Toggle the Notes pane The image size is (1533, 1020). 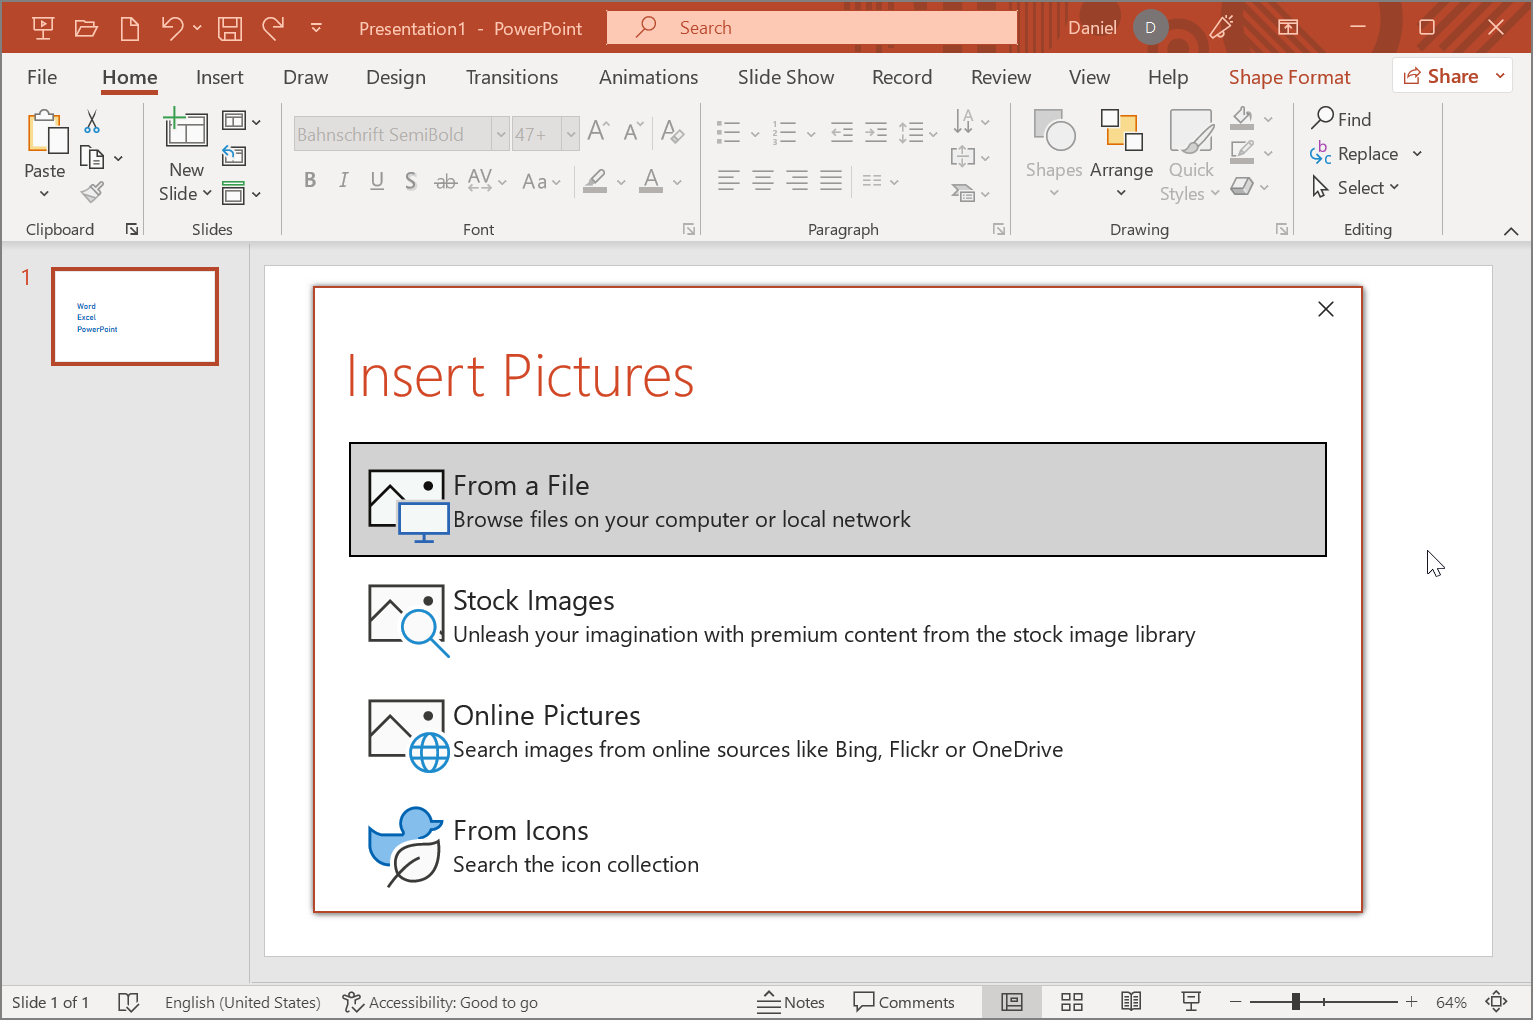tap(791, 1002)
